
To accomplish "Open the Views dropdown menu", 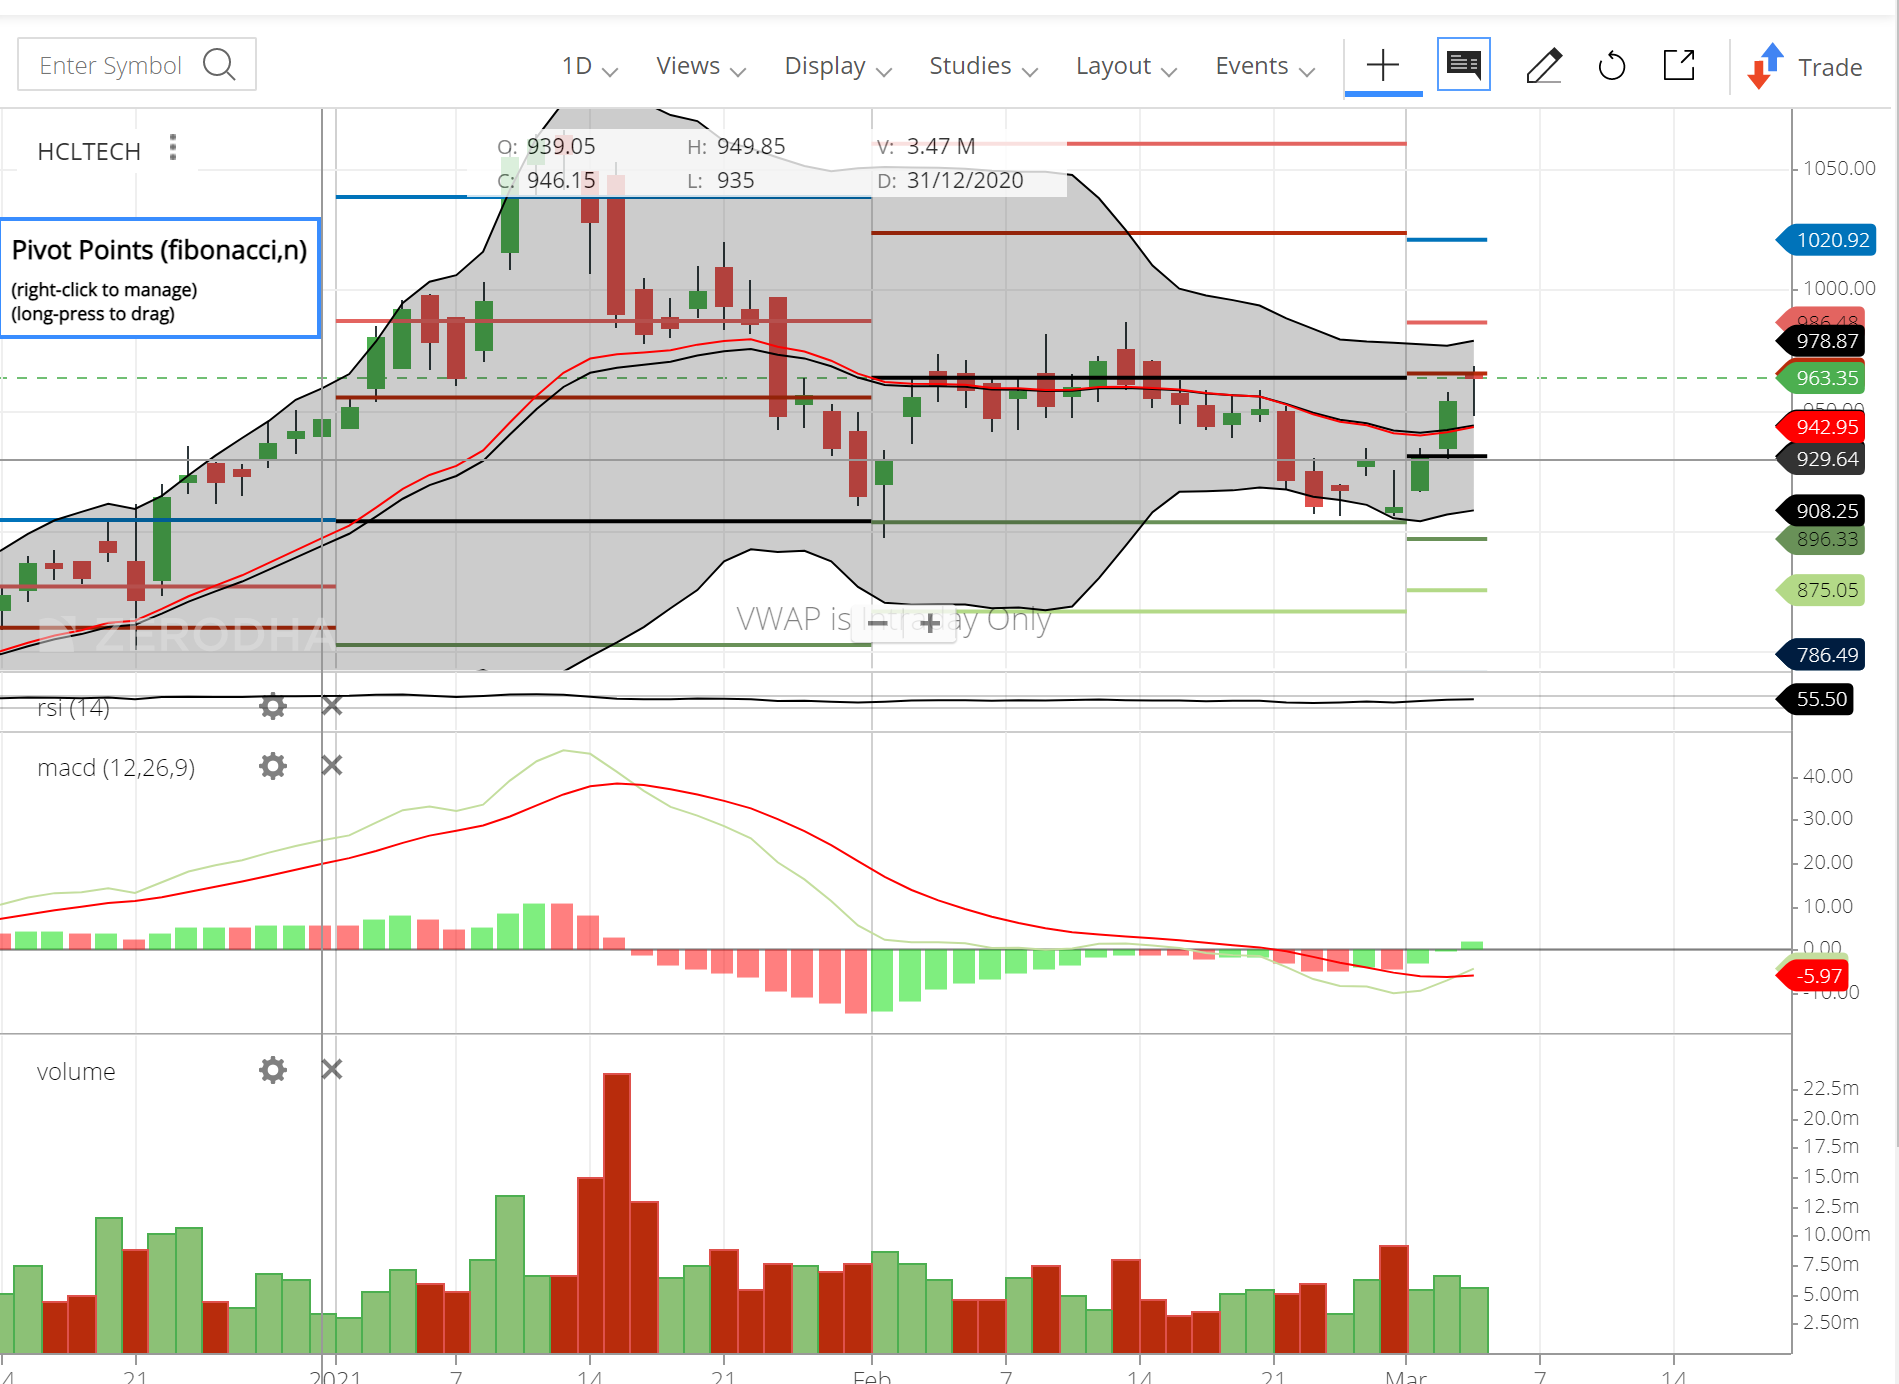I will [701, 66].
